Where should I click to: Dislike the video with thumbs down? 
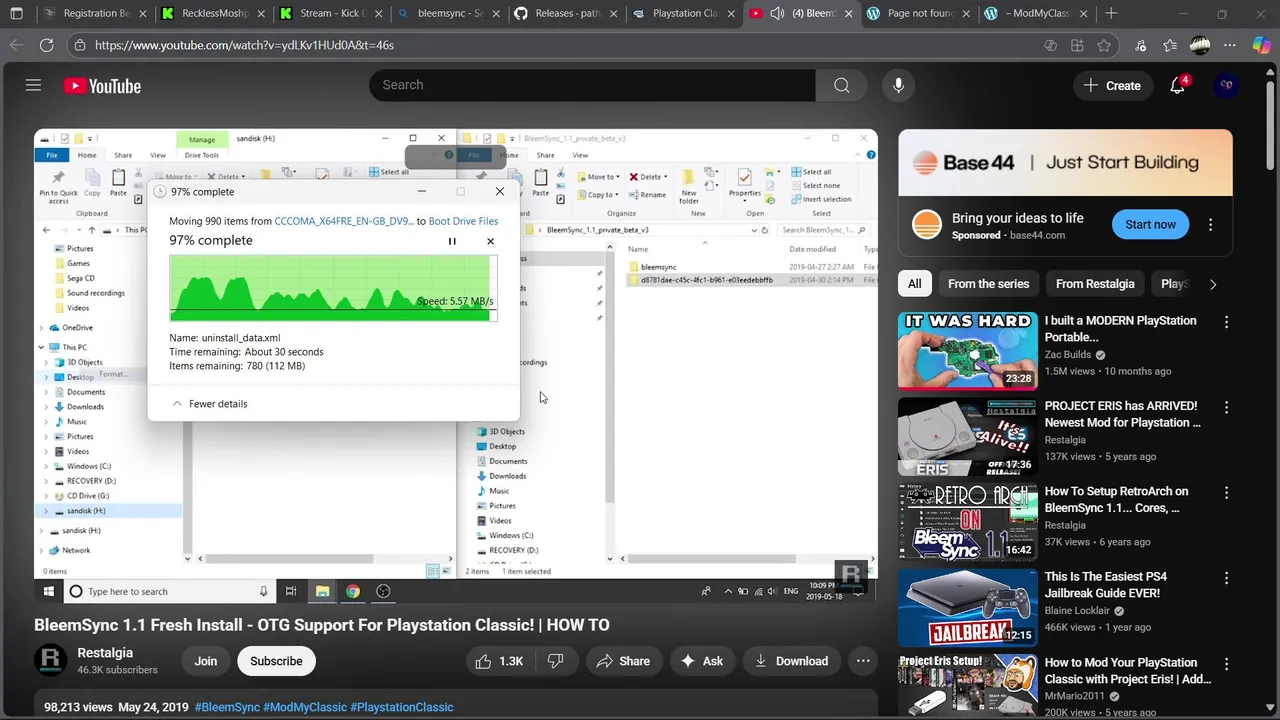click(x=556, y=661)
